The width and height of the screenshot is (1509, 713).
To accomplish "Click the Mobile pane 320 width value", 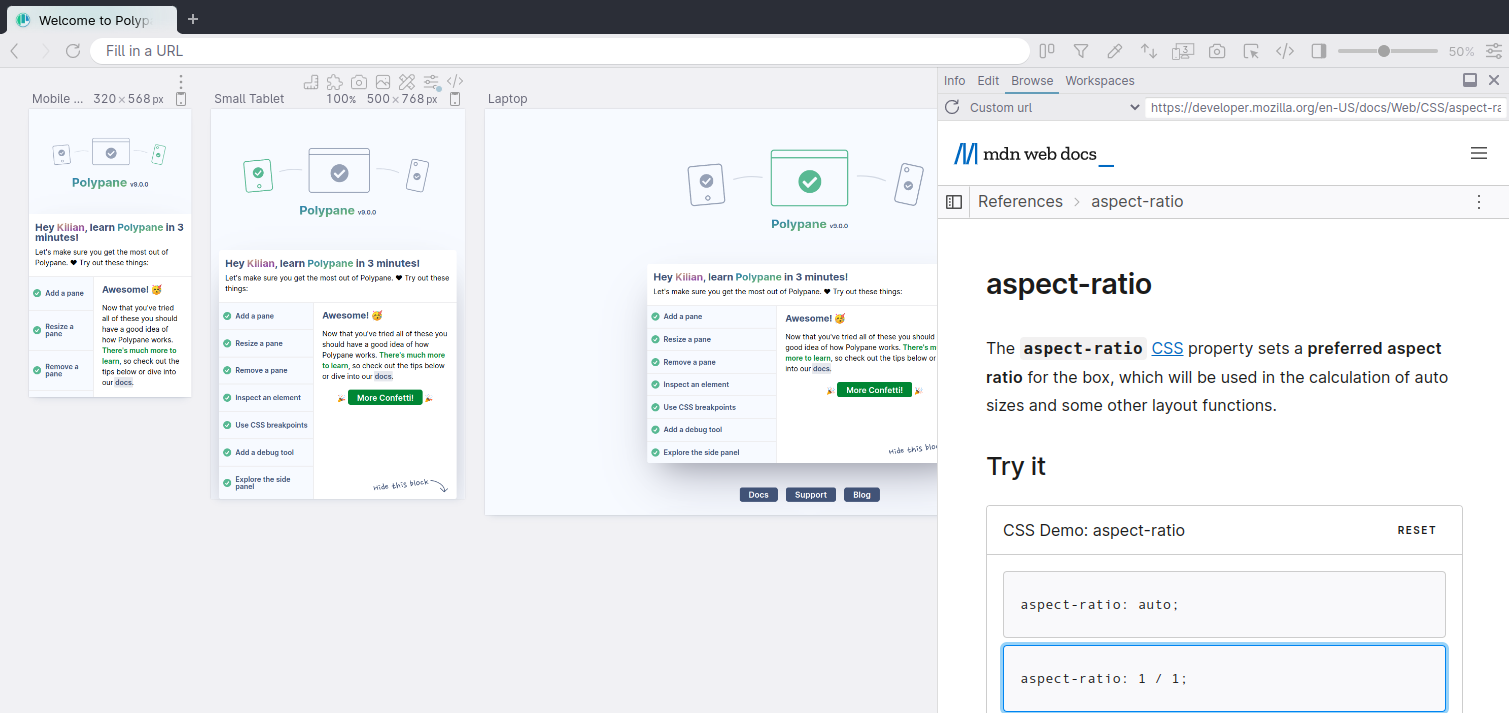I will pos(104,99).
